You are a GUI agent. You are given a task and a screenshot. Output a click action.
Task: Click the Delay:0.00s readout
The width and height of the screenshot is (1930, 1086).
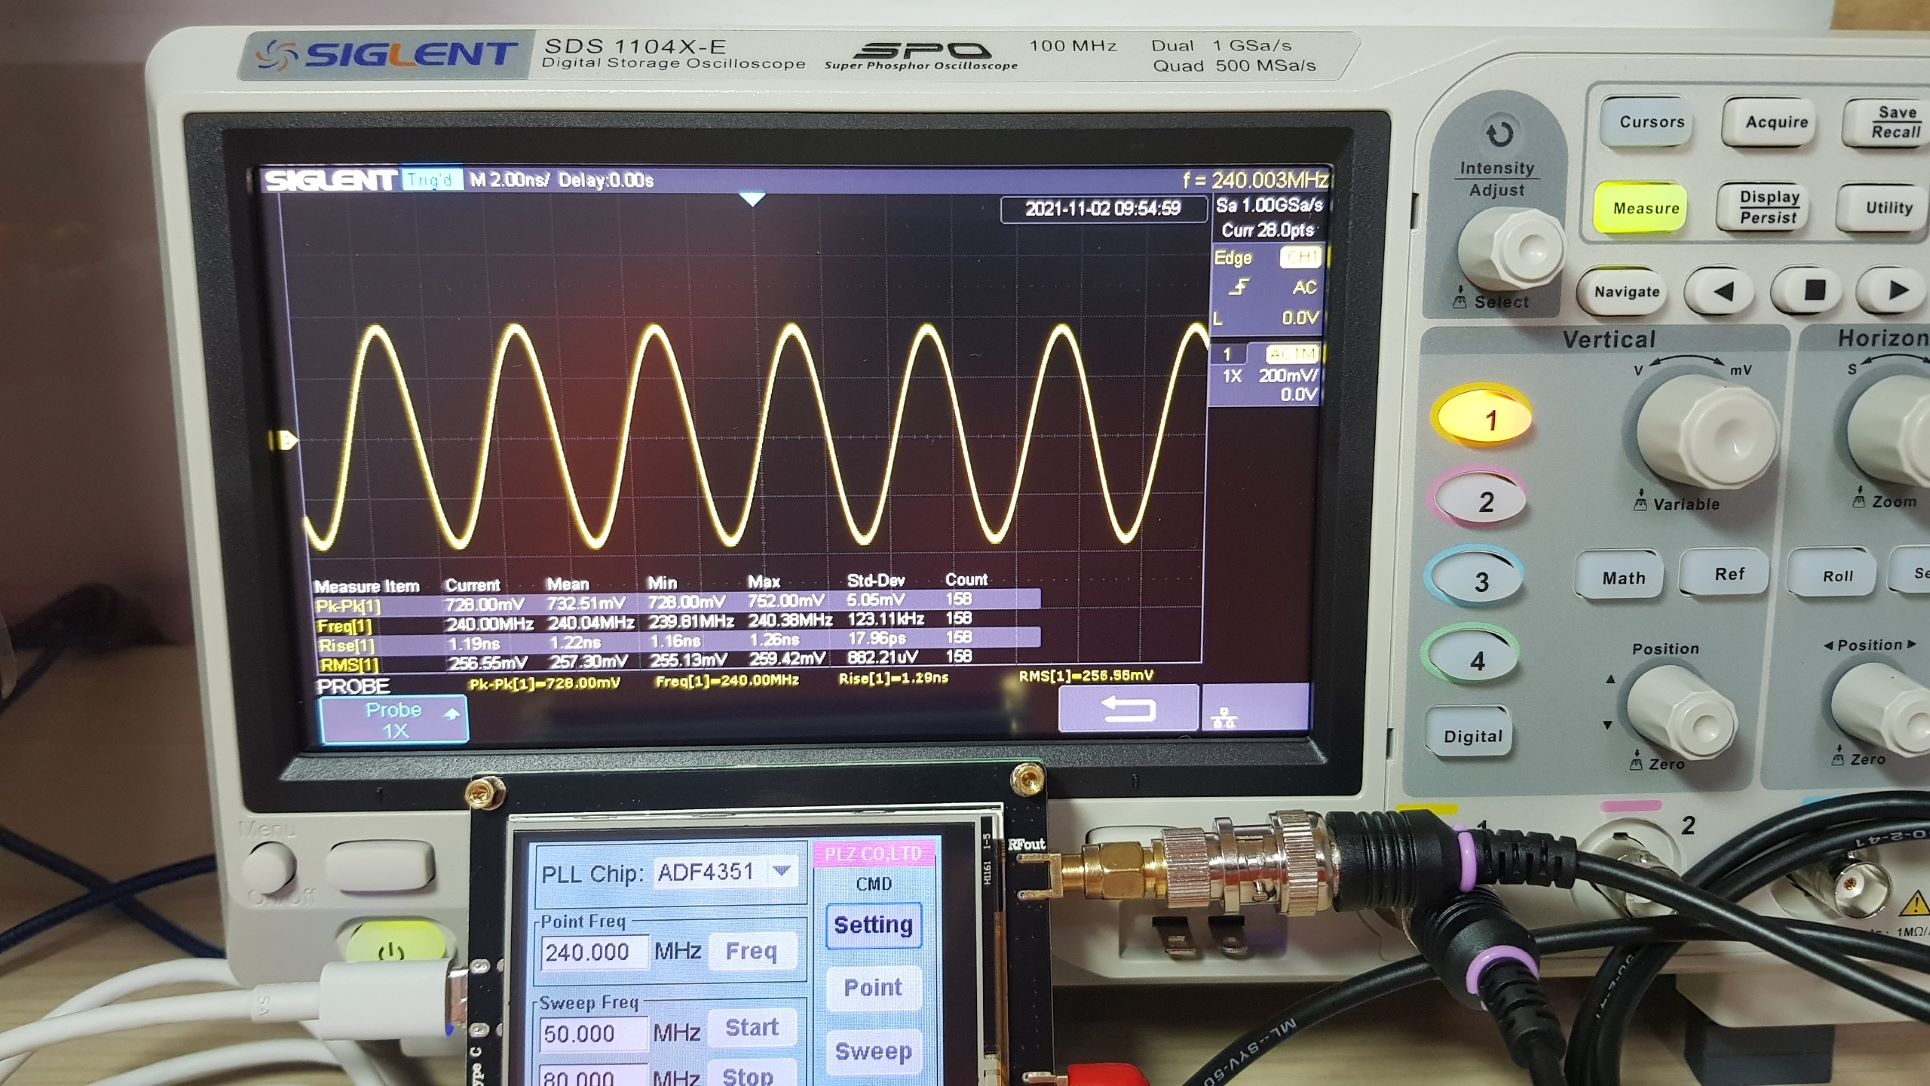(605, 180)
